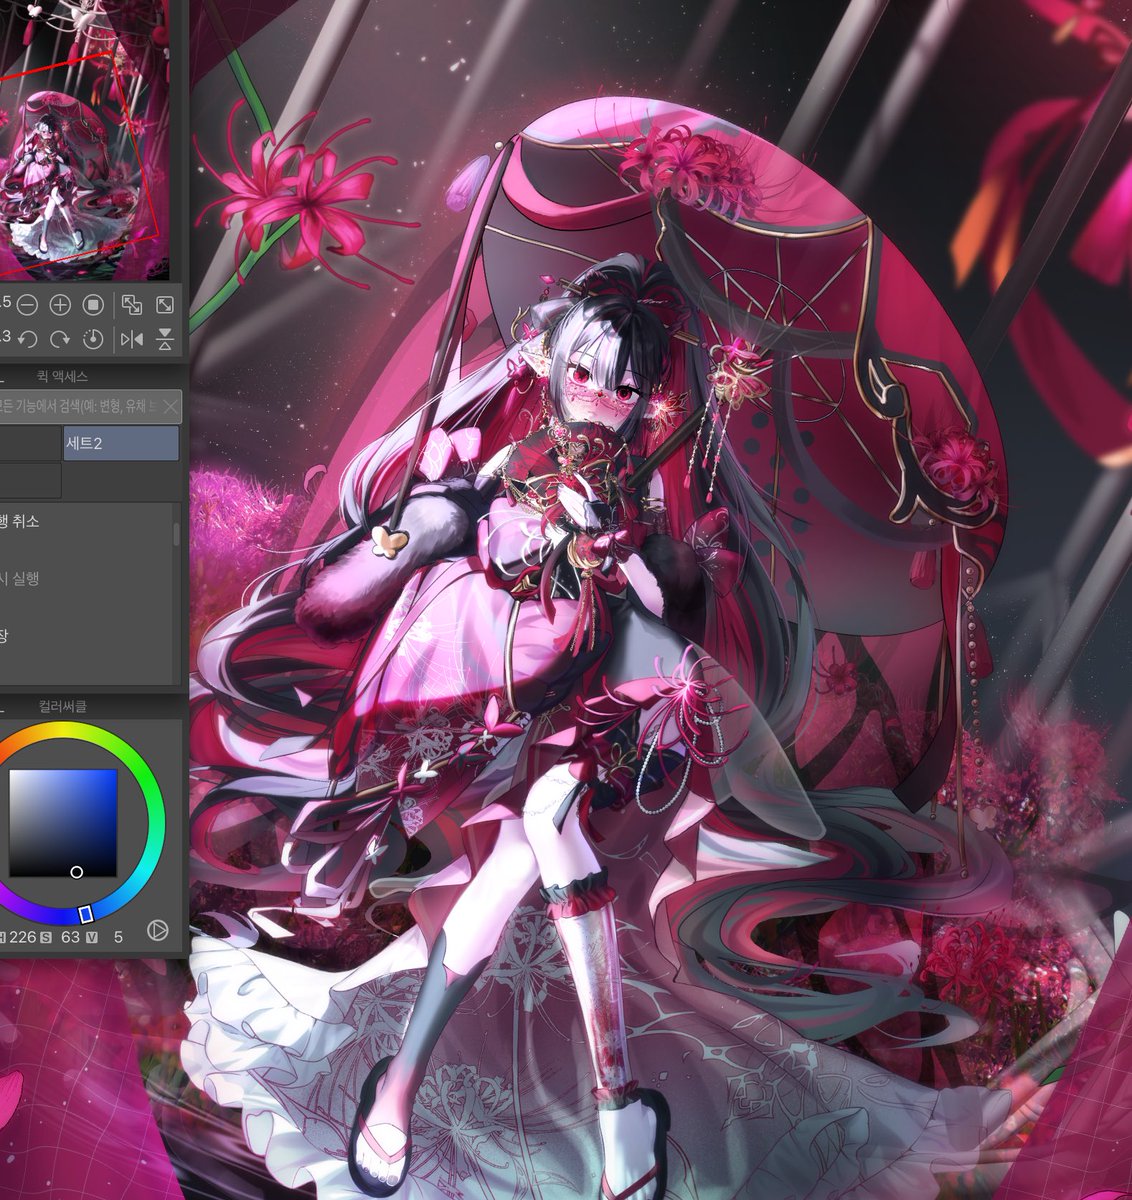The image size is (1132, 1200).
Task: Flip the canvas vertically
Action: point(165,339)
